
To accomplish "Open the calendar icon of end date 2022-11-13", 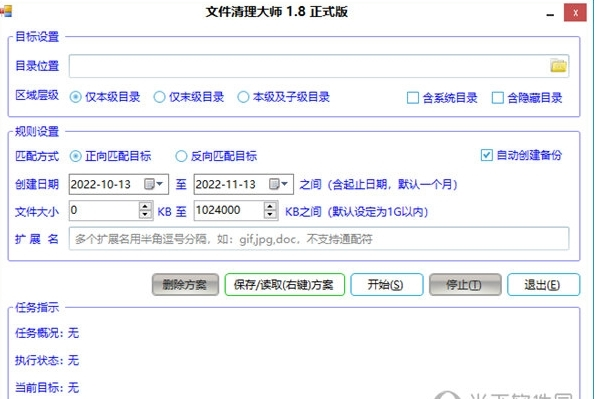I will [x=274, y=184].
